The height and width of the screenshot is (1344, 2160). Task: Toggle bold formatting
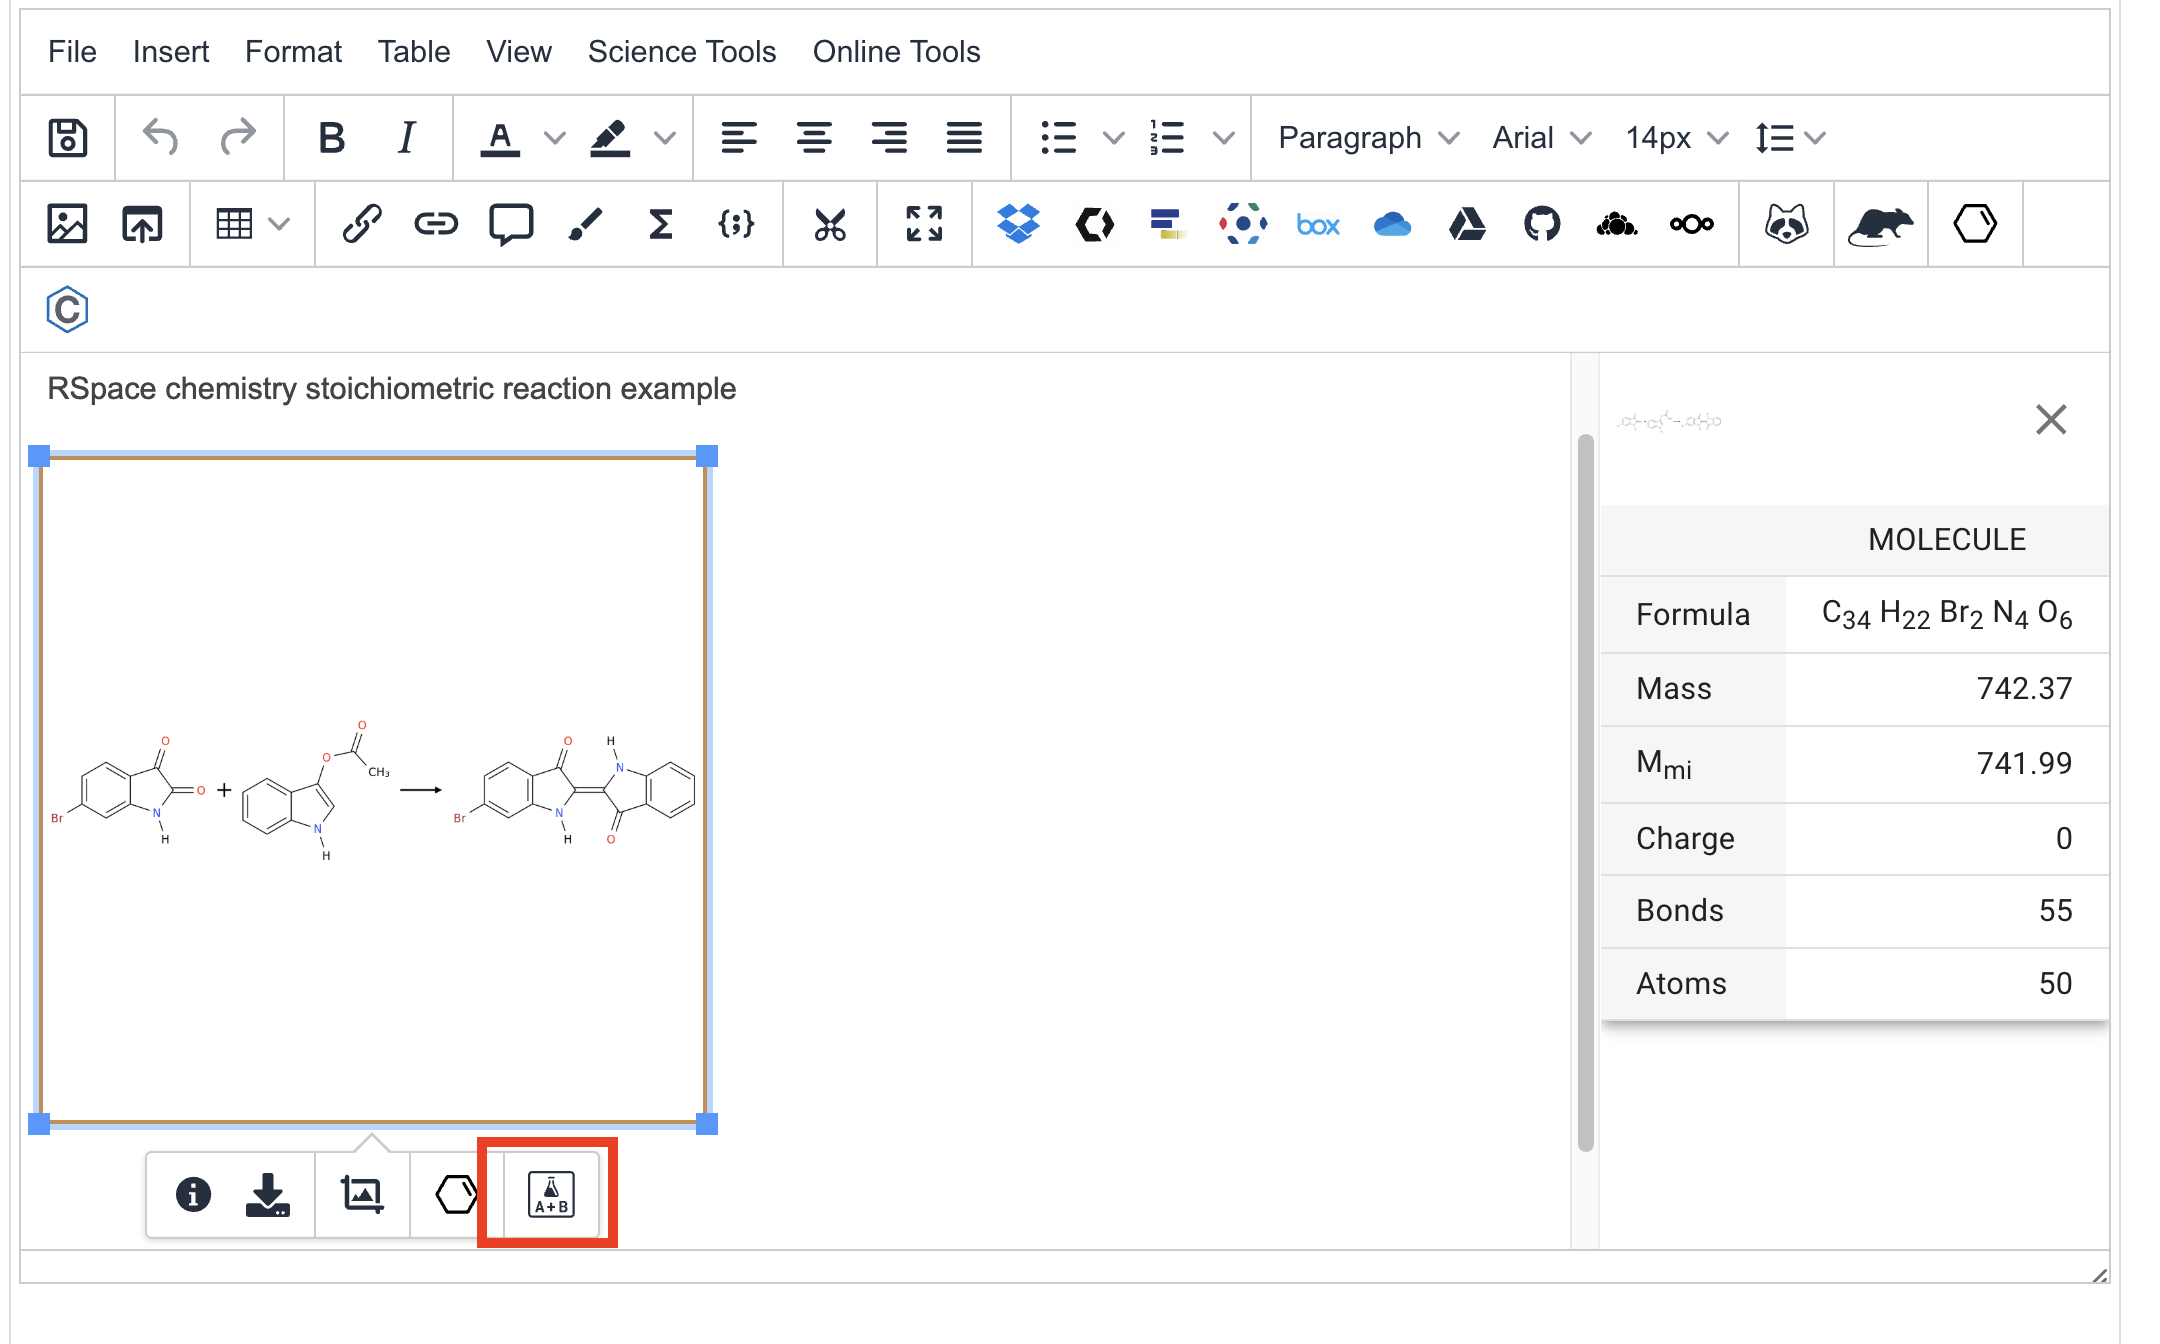click(331, 138)
